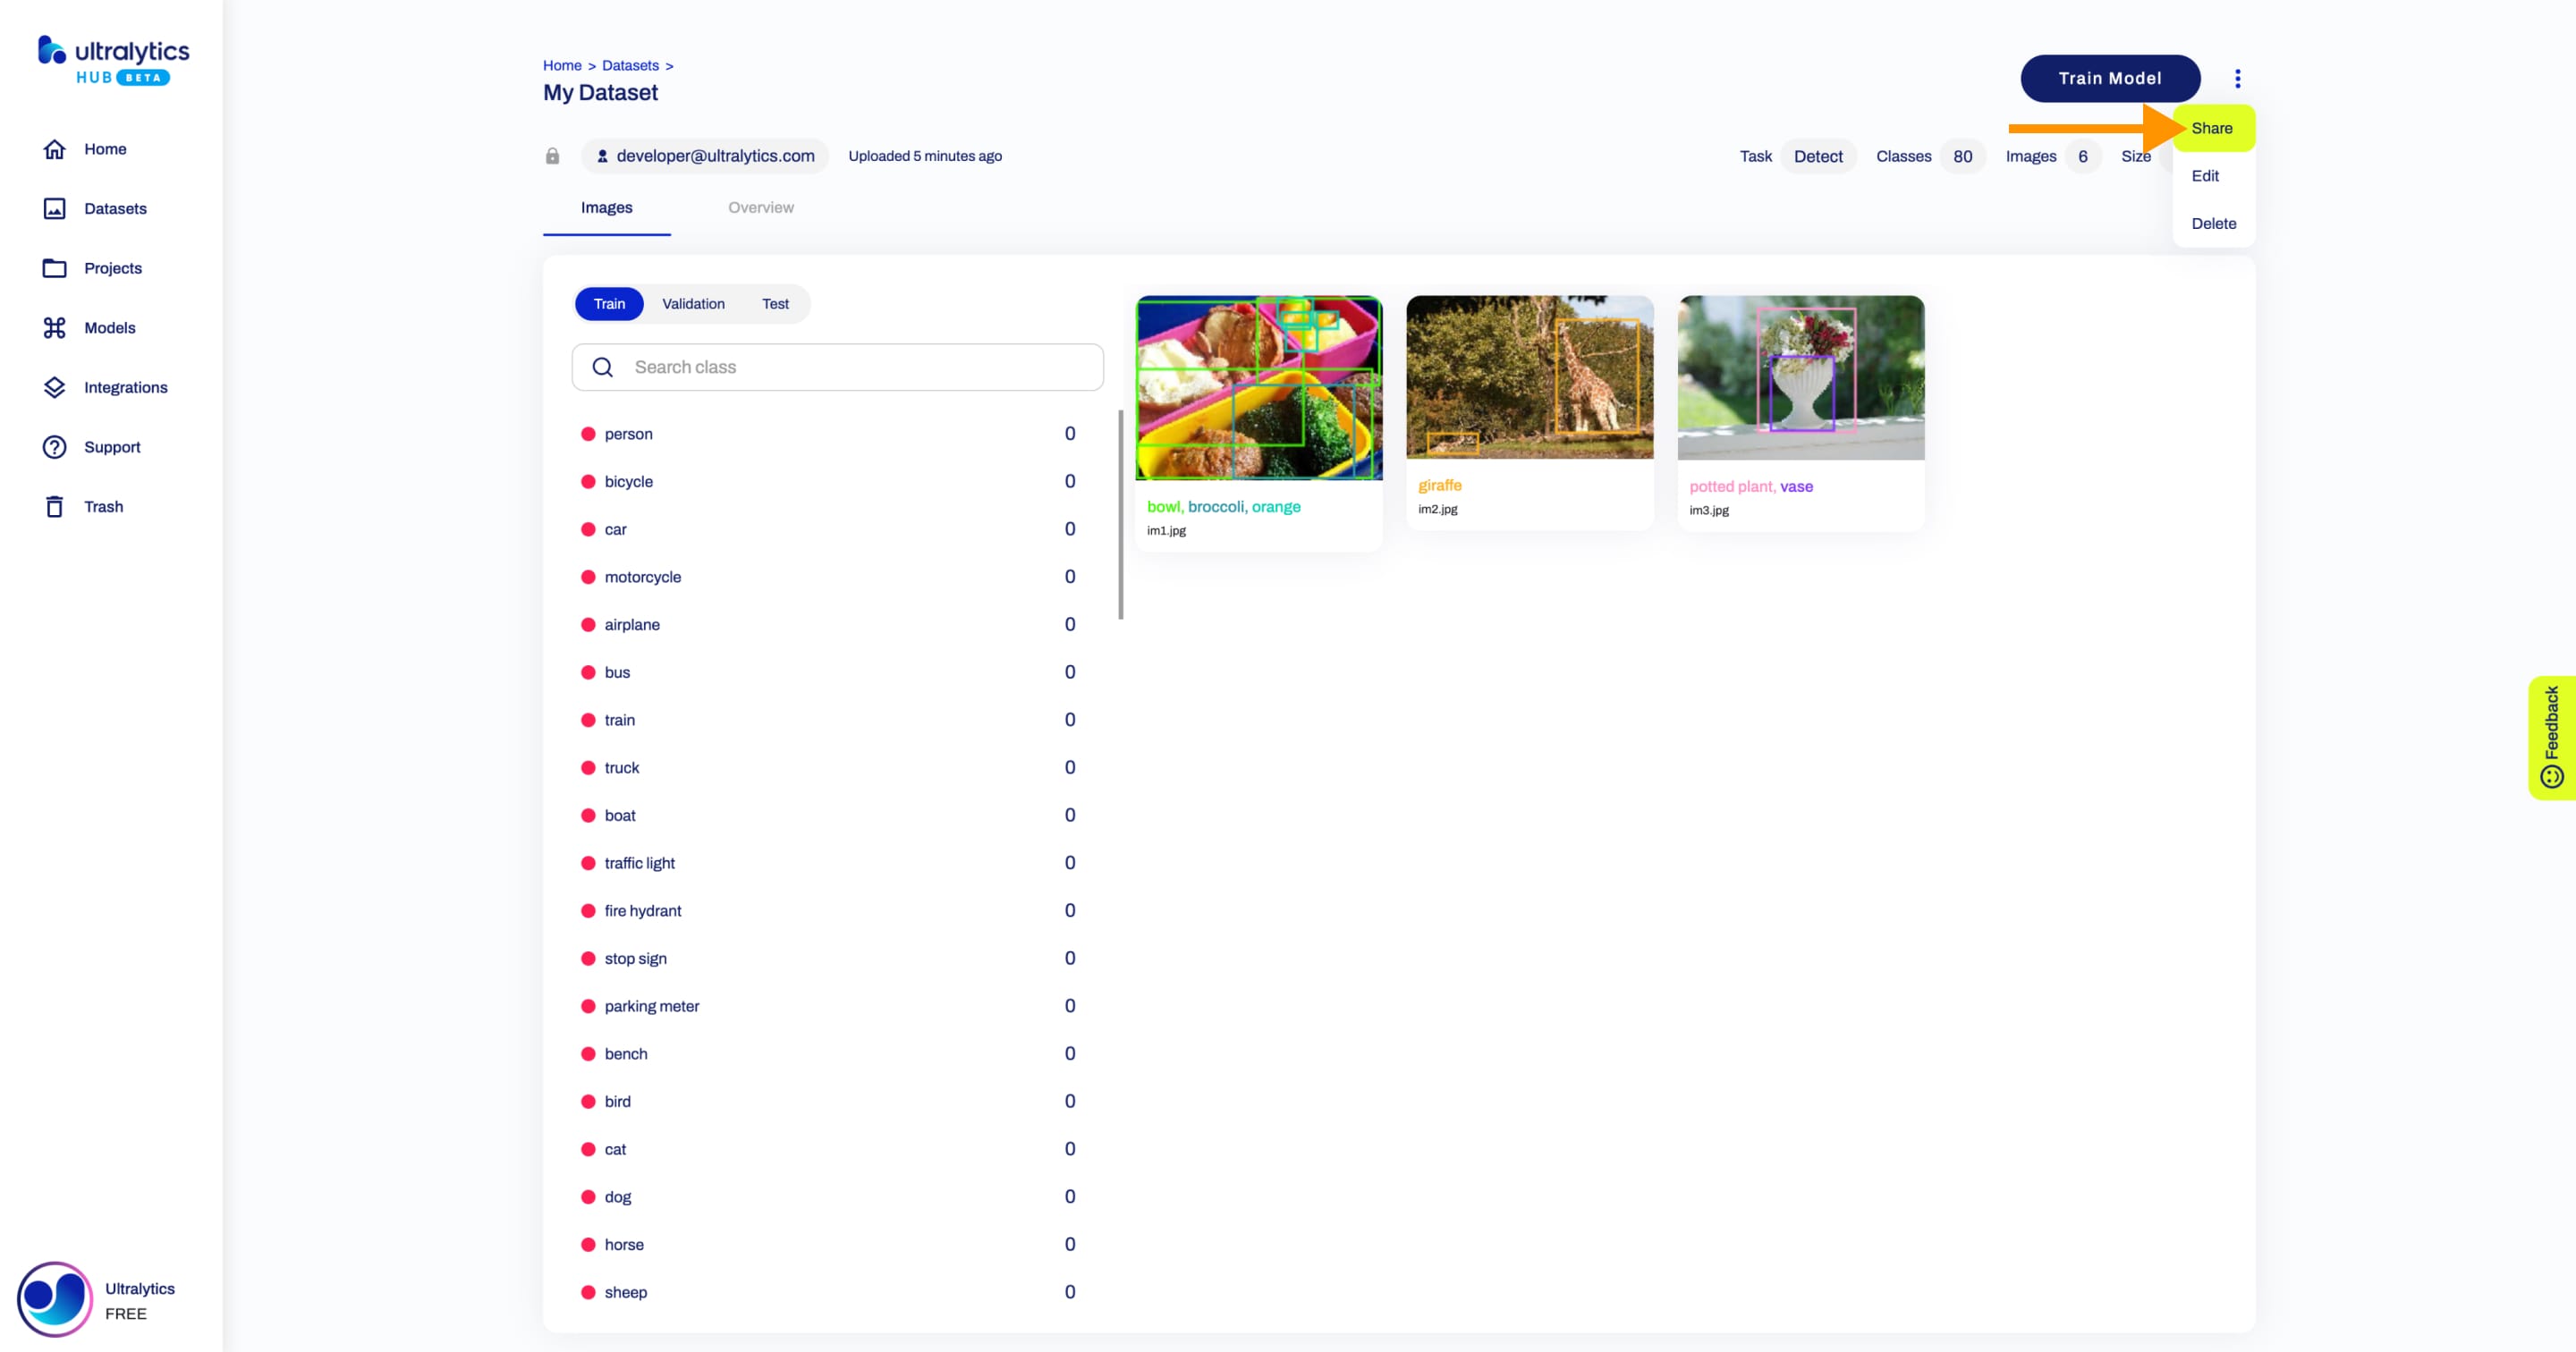Expand the Edit menu option
The image size is (2576, 1352).
tap(2207, 175)
